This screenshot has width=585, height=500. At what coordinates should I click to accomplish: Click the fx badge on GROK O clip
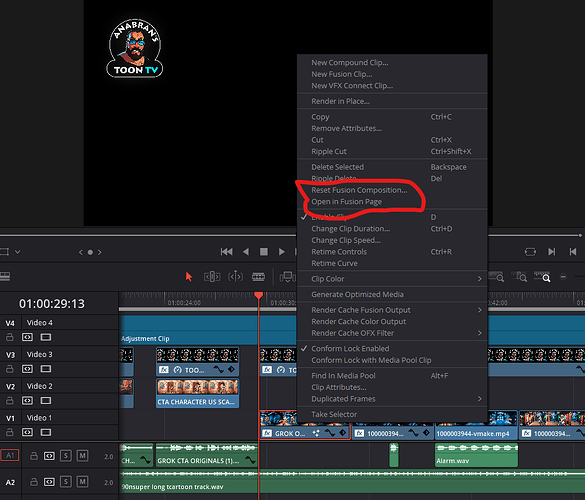coord(267,433)
